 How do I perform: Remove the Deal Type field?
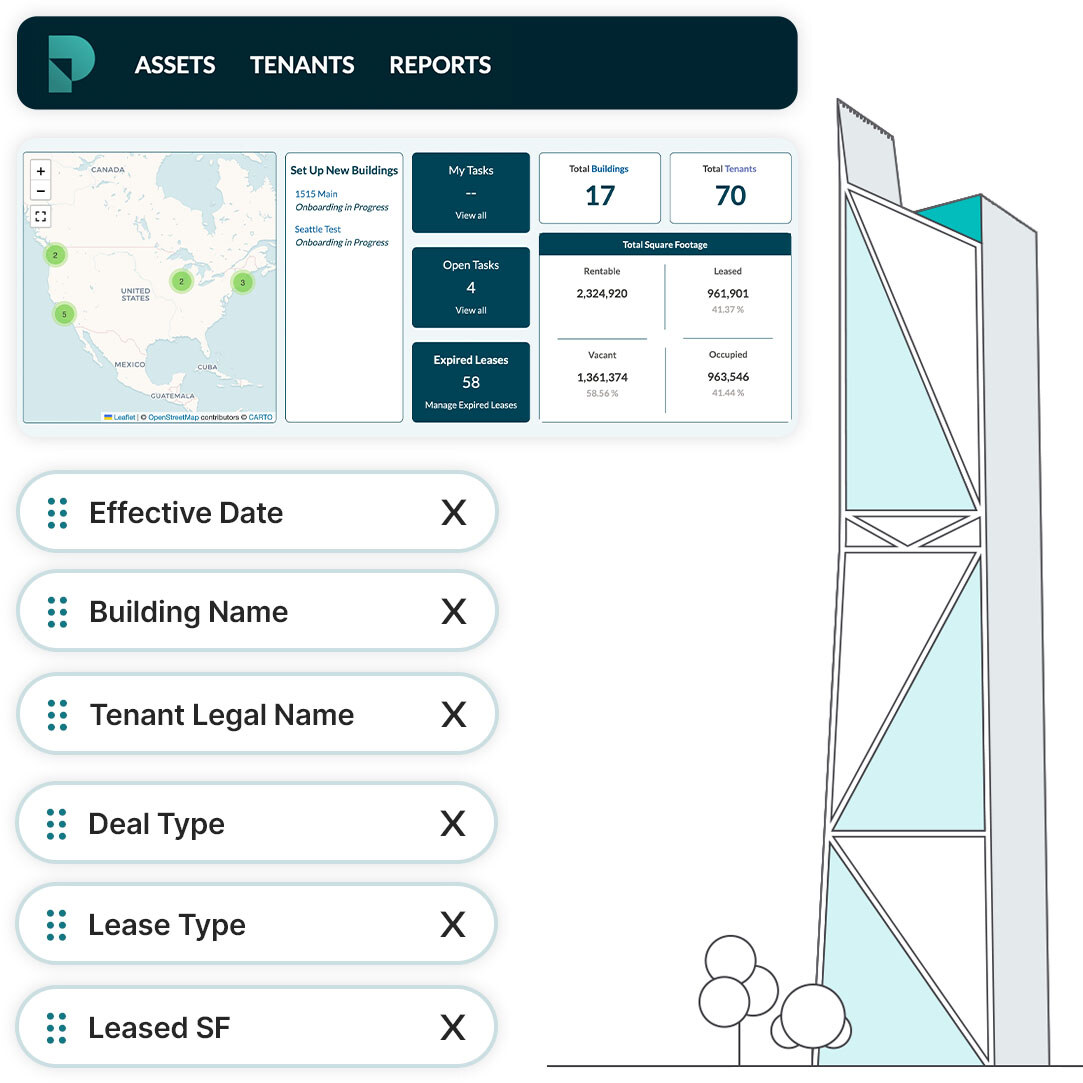453,823
